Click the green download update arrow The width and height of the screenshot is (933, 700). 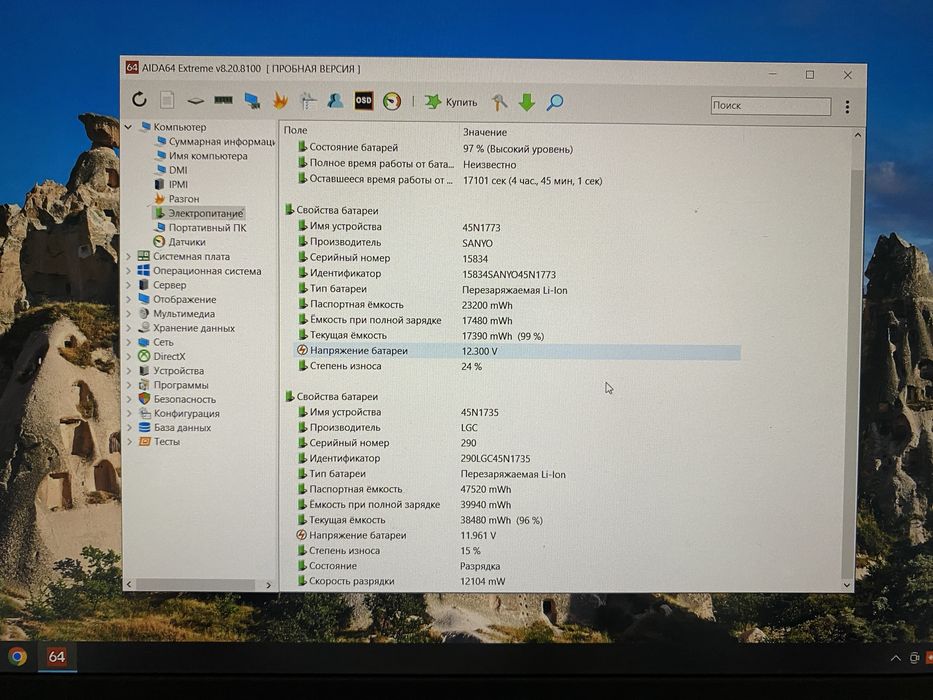point(527,102)
